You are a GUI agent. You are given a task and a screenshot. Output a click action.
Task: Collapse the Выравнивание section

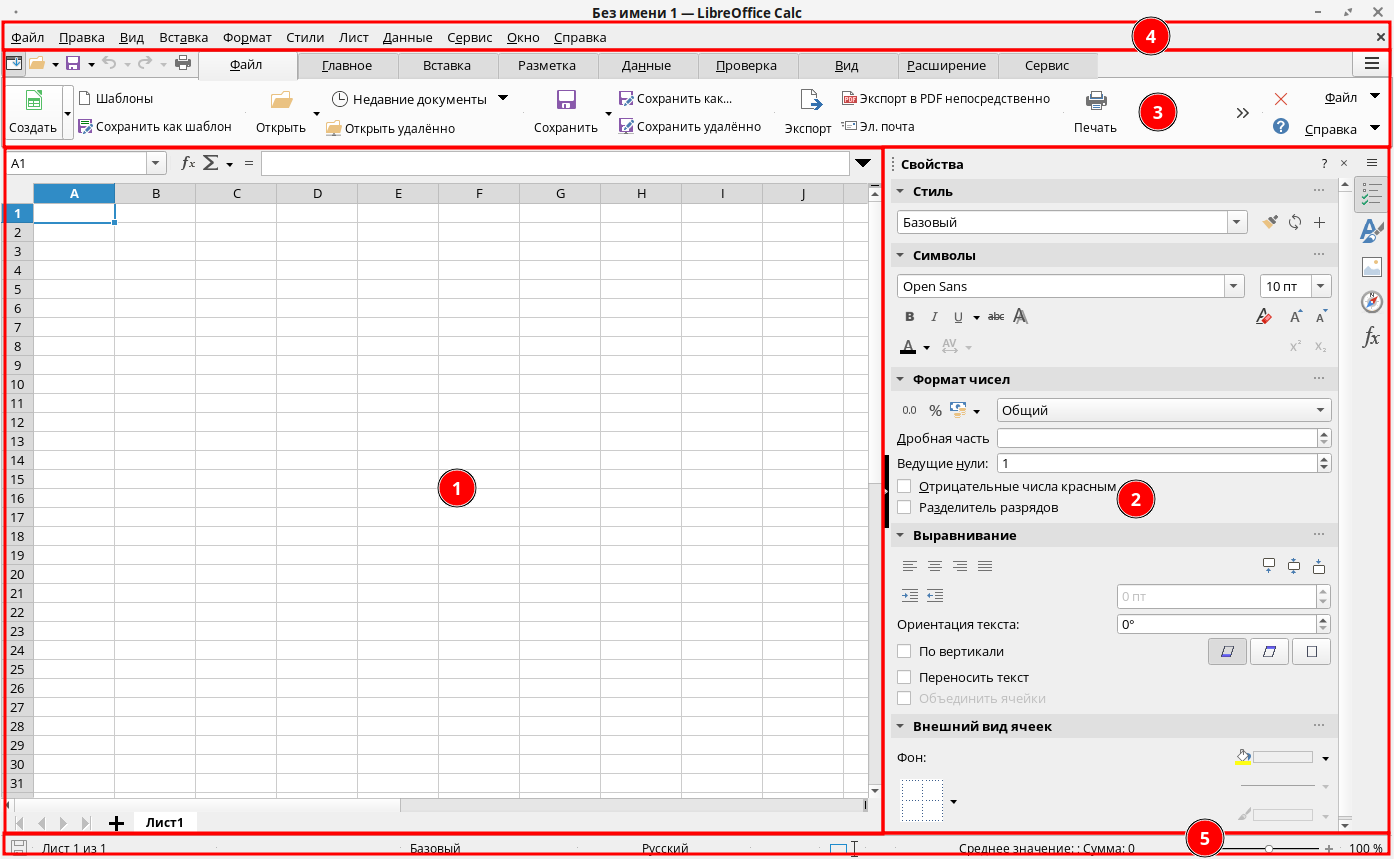tap(900, 535)
